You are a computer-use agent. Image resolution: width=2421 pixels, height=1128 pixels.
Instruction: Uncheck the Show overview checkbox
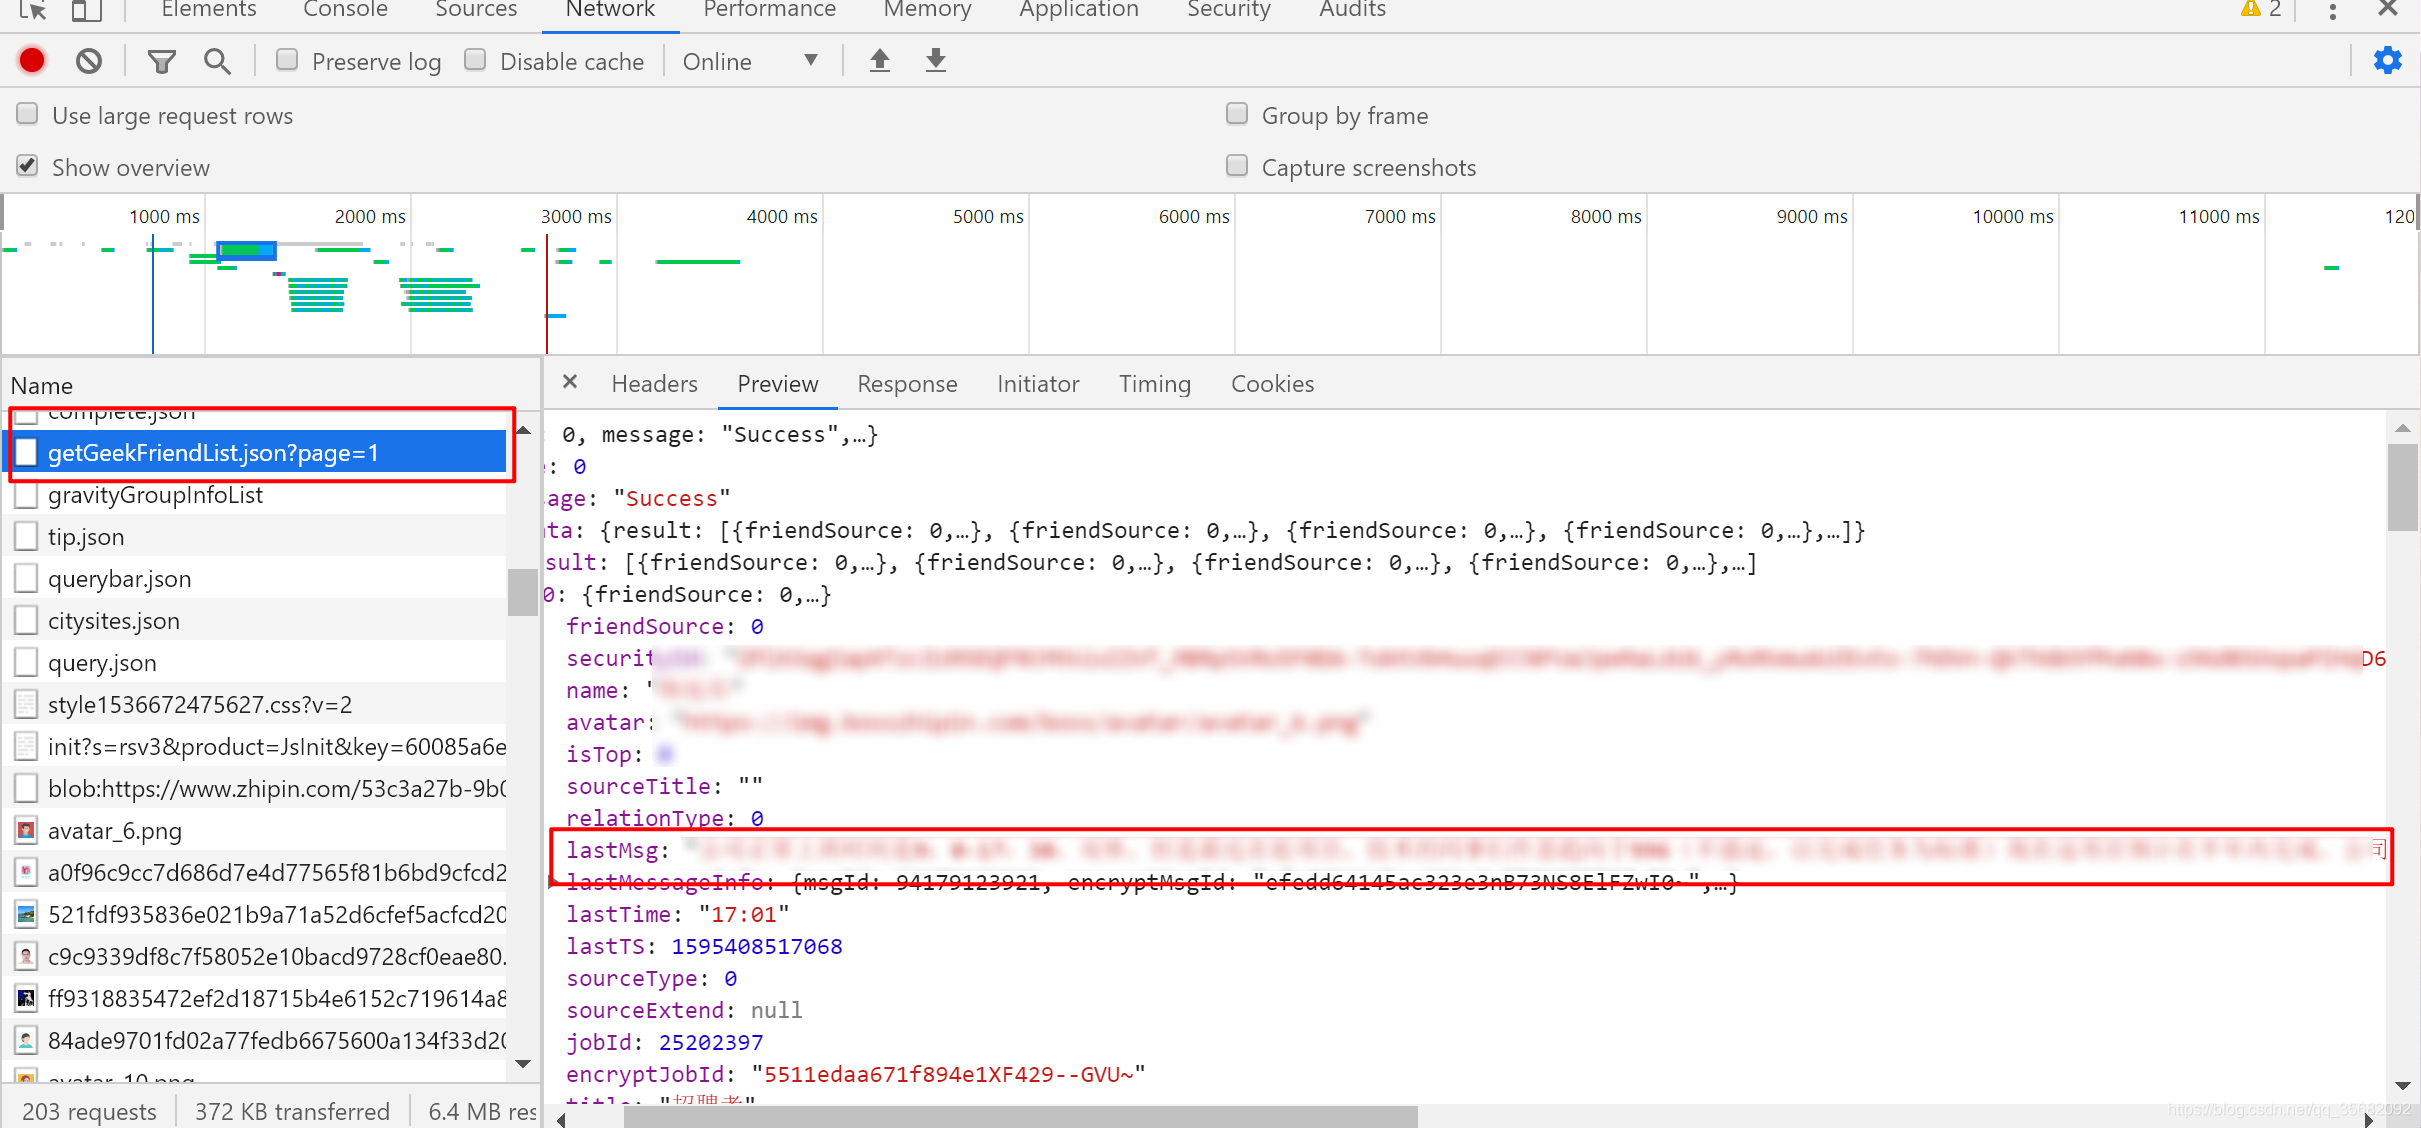click(x=28, y=166)
